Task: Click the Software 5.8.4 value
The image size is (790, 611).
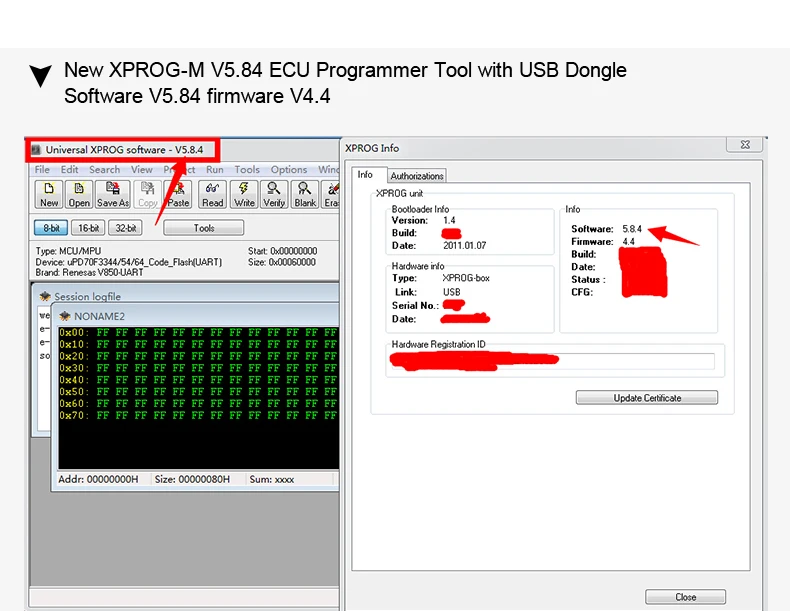Action: [632, 229]
